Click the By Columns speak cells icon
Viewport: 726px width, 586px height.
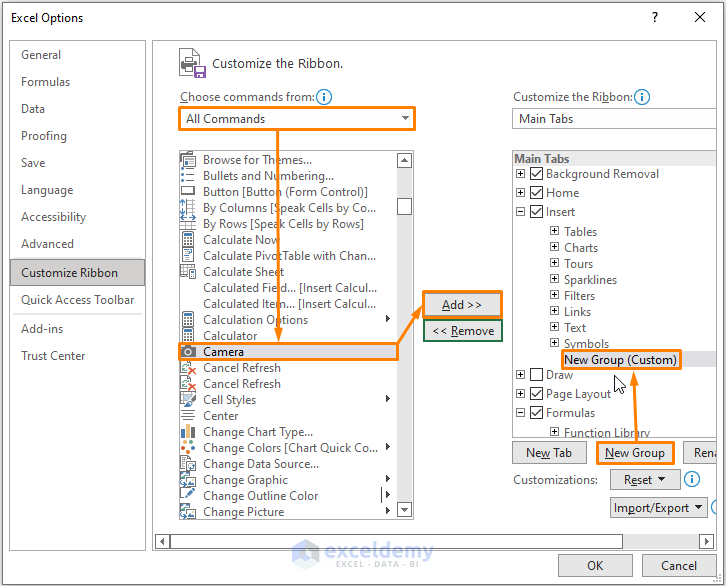pos(188,208)
